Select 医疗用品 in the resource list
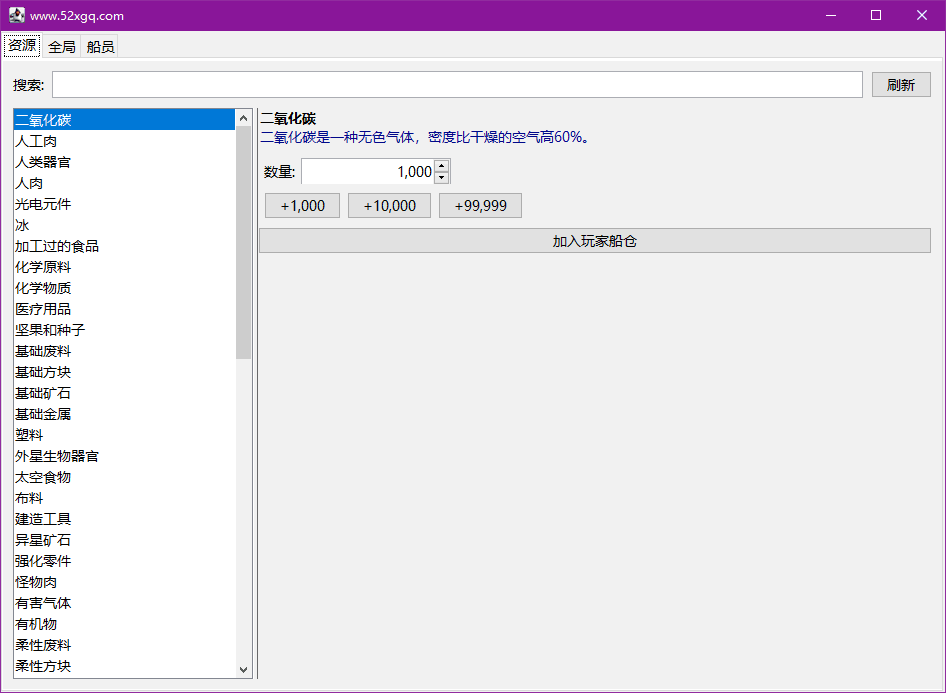 point(124,309)
